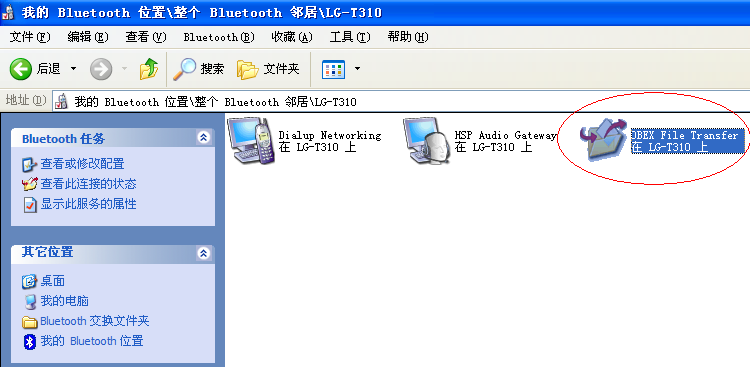Collapse the Bluetooth 任务 panel
The height and width of the screenshot is (367, 750).
[x=204, y=138]
